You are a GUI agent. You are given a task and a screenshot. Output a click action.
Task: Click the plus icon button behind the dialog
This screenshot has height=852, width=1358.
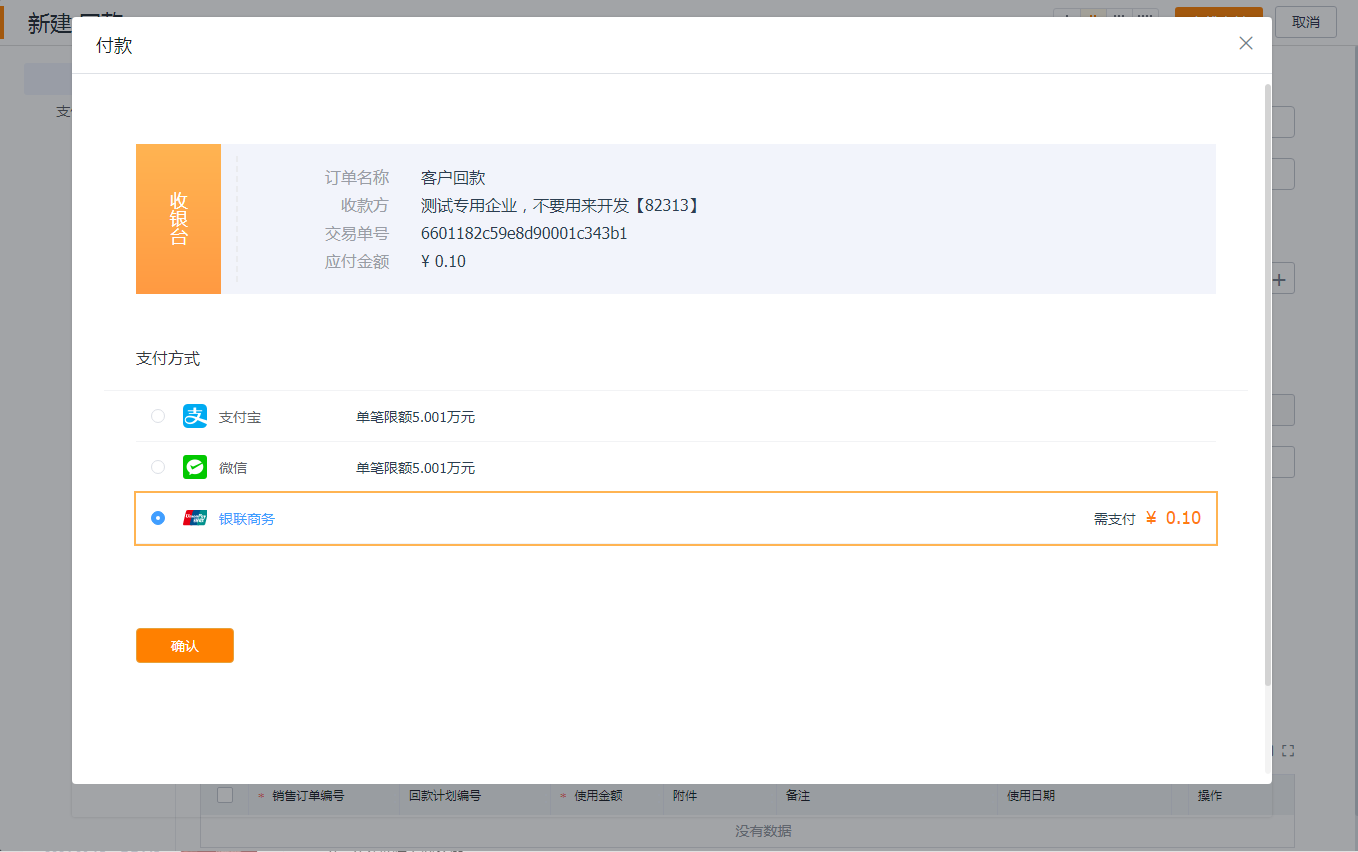(1280, 279)
